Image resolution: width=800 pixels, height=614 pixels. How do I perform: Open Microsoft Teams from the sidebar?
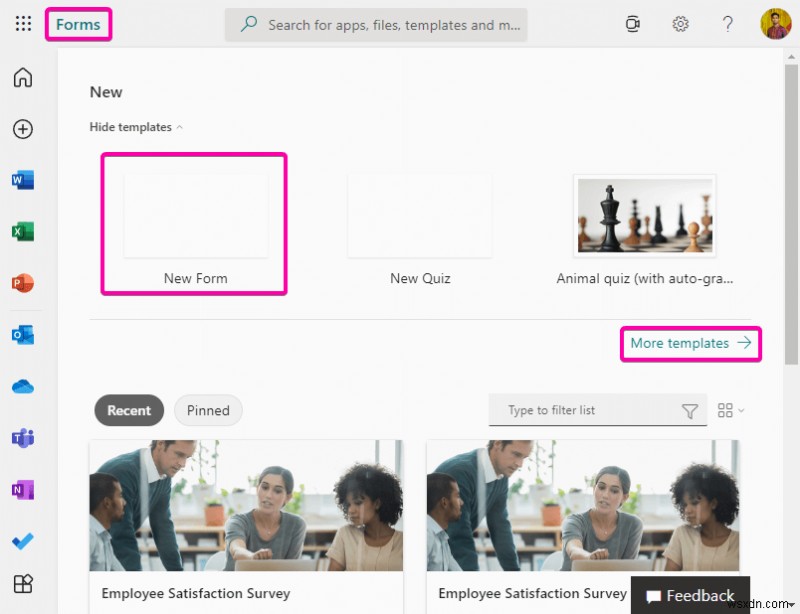click(22, 438)
